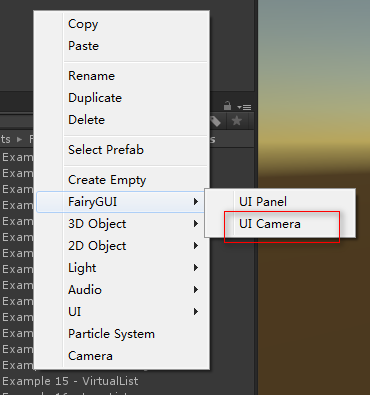Choose Camera at bottom of context menu
The height and width of the screenshot is (395, 370).
click(122, 356)
